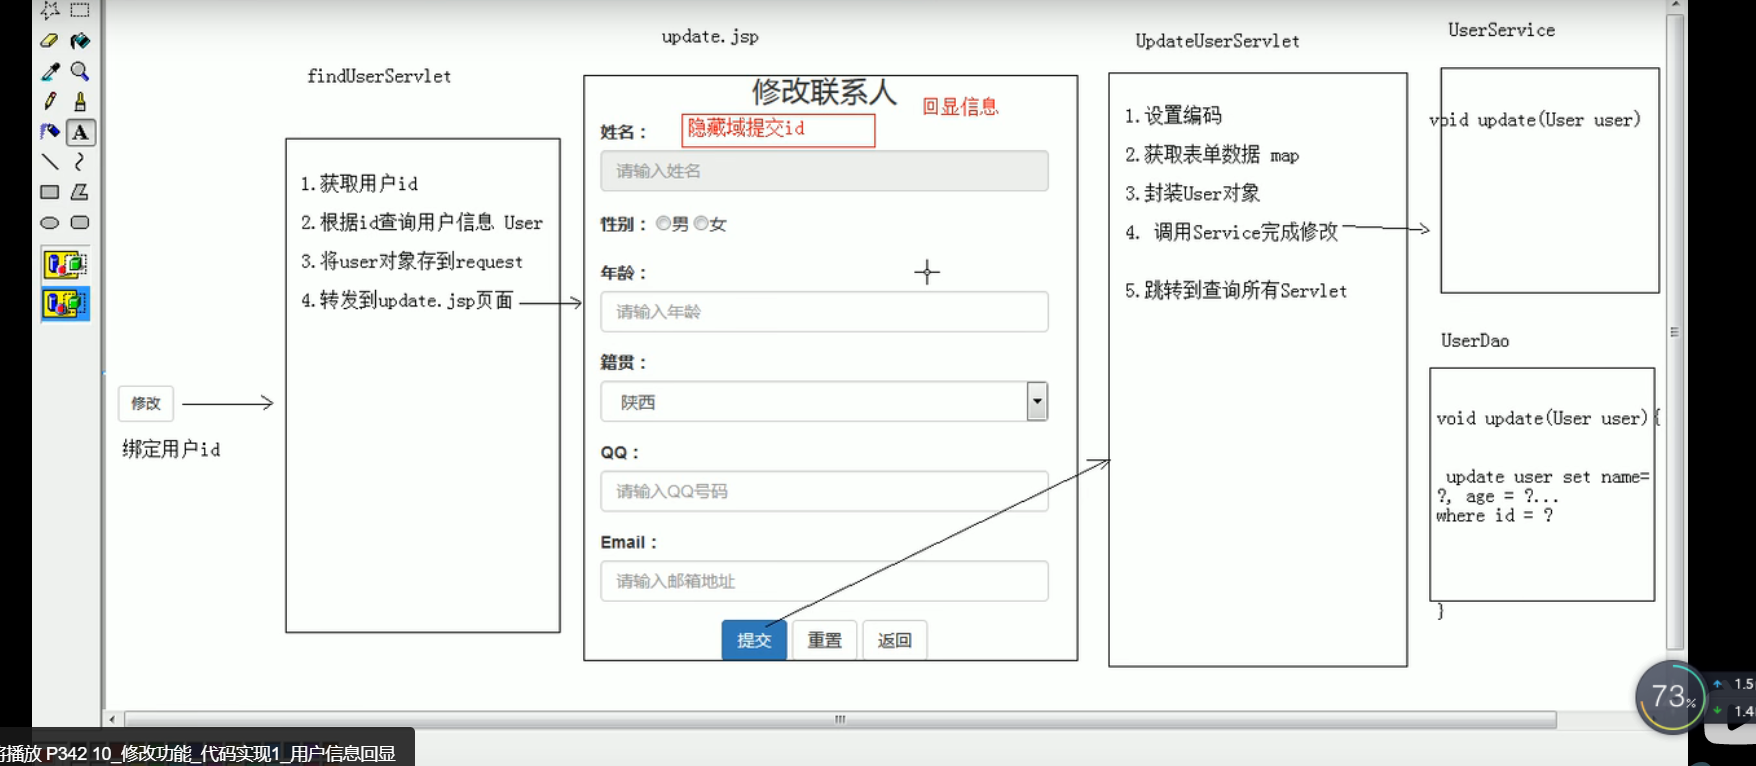
Task: Click the 修改 button
Action: 146,403
